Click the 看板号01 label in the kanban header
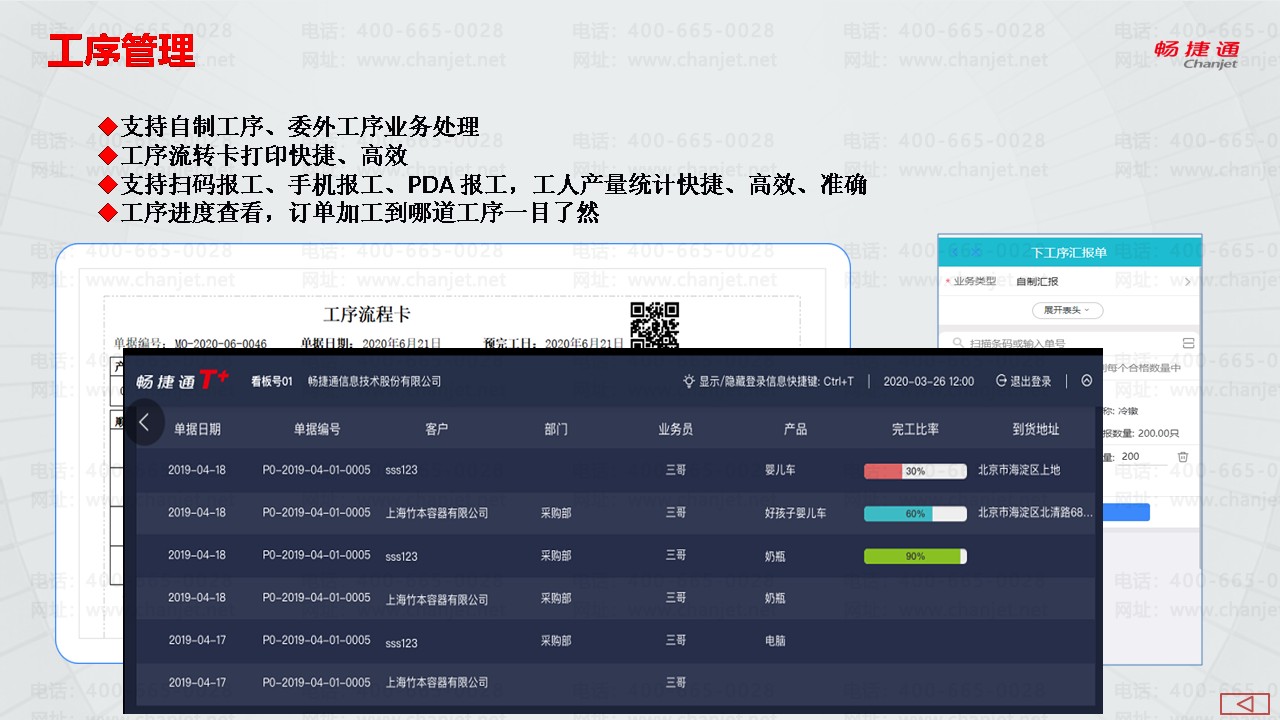The width and height of the screenshot is (1280, 720). click(271, 381)
